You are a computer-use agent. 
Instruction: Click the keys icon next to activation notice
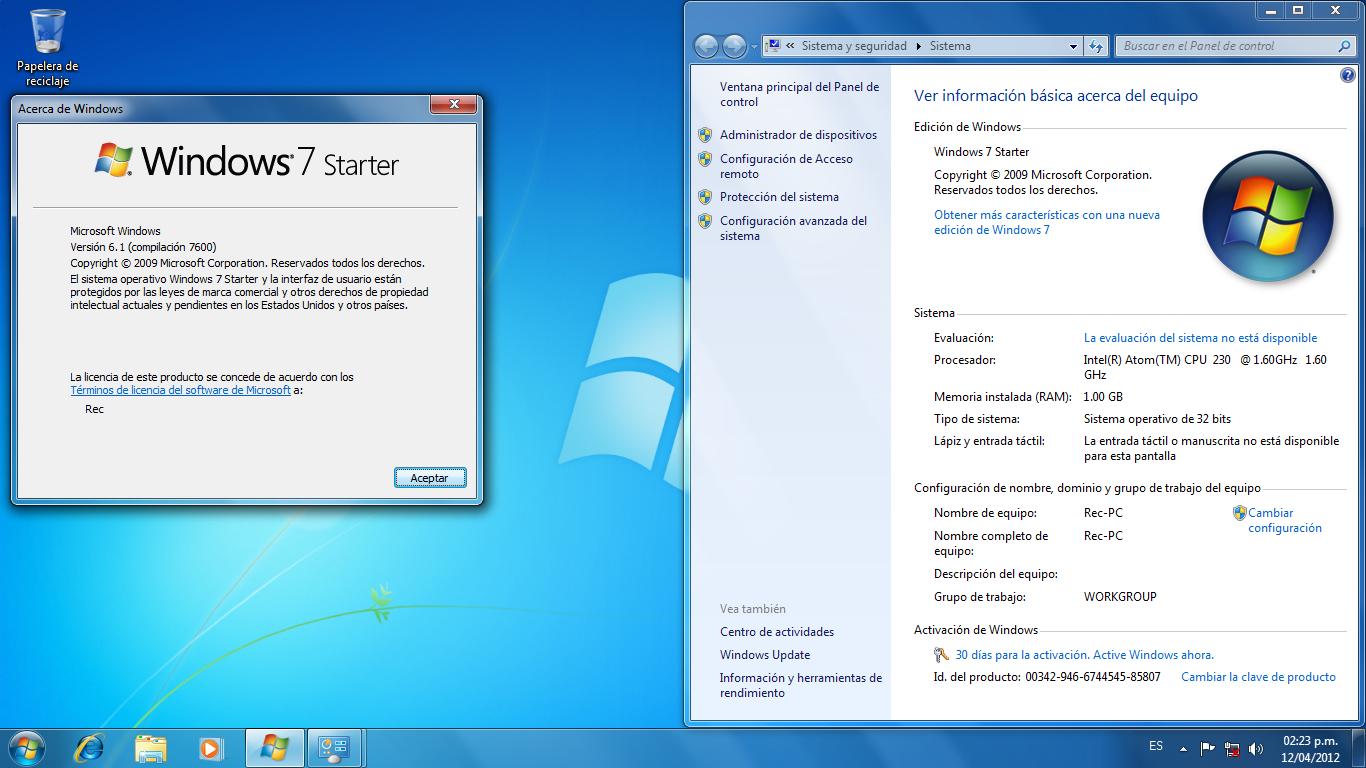click(x=941, y=655)
